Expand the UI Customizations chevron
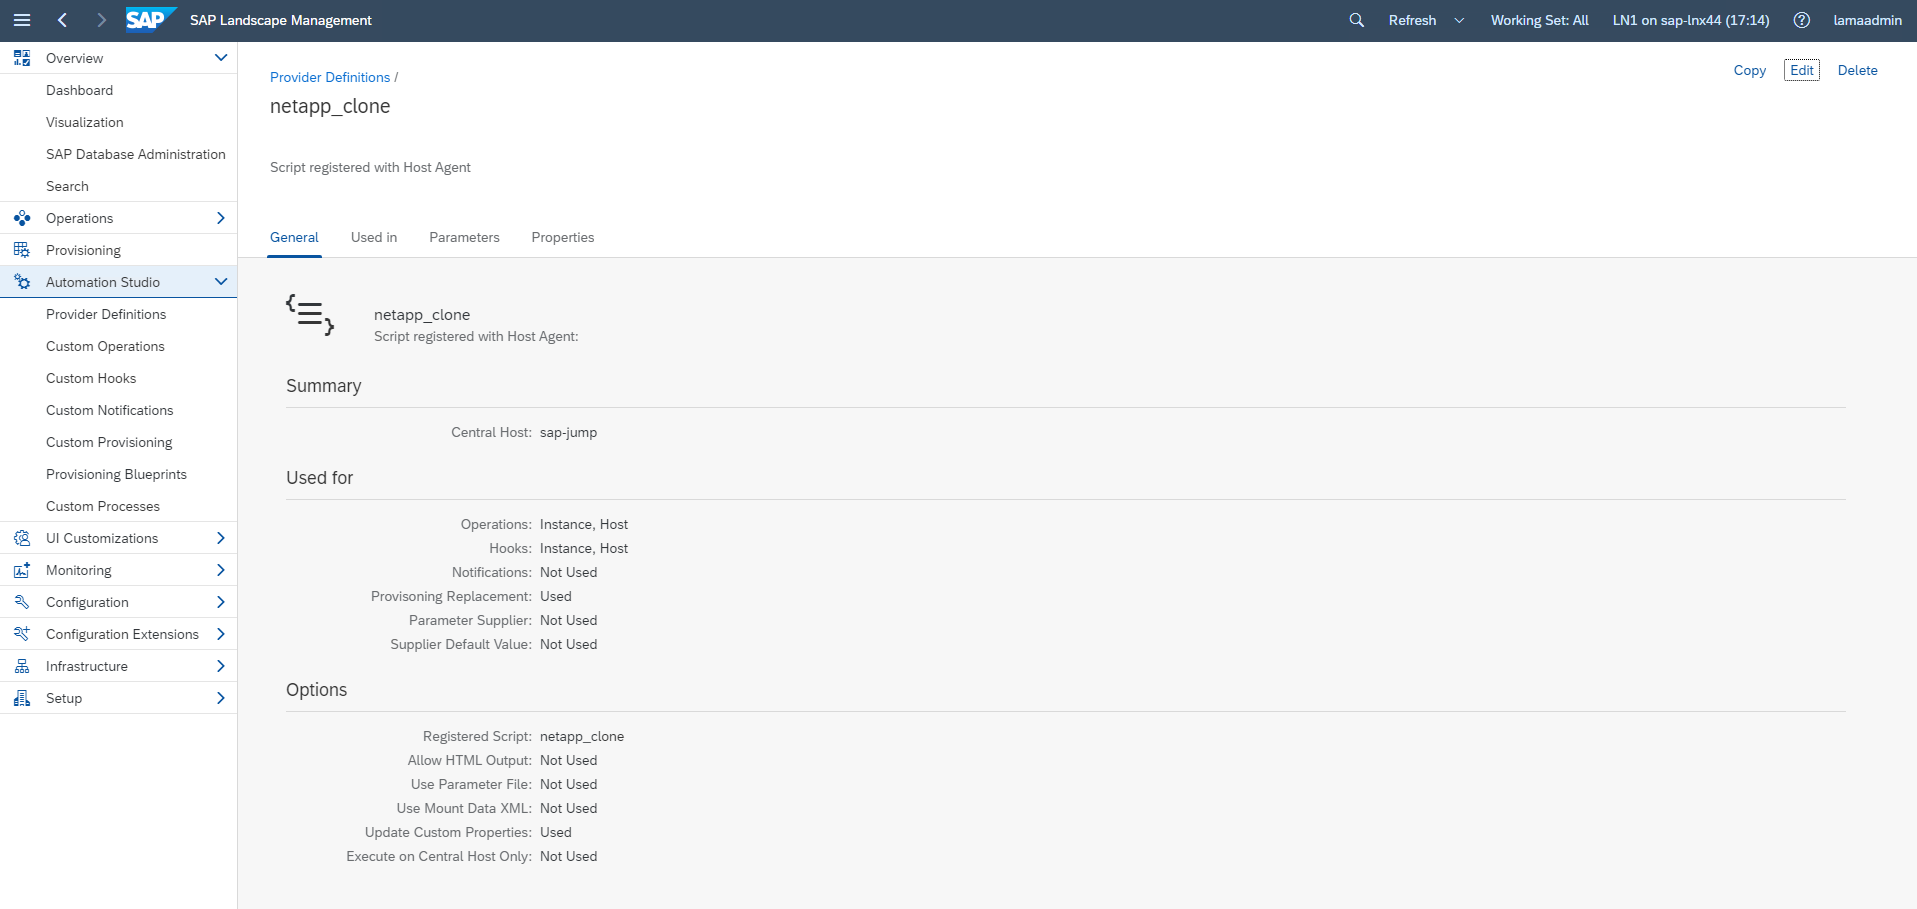Screen dimensions: 1917x909 (x=221, y=538)
